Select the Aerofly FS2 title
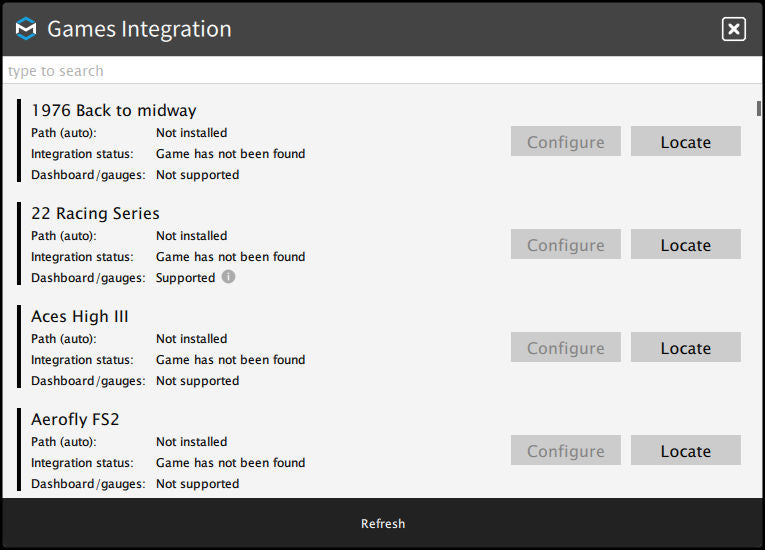Viewport: 765px width, 550px height. pos(75,419)
